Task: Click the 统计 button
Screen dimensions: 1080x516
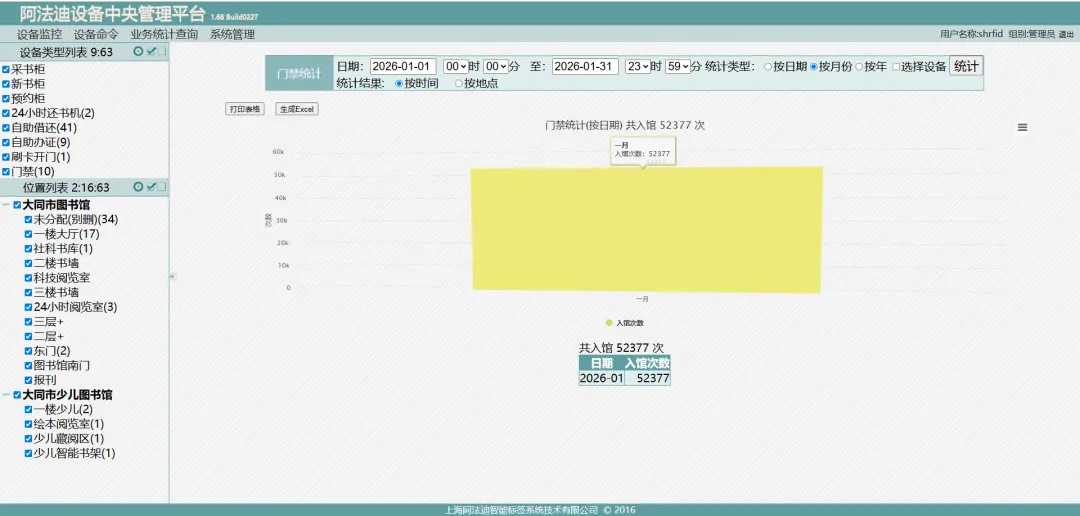Action: (x=966, y=65)
